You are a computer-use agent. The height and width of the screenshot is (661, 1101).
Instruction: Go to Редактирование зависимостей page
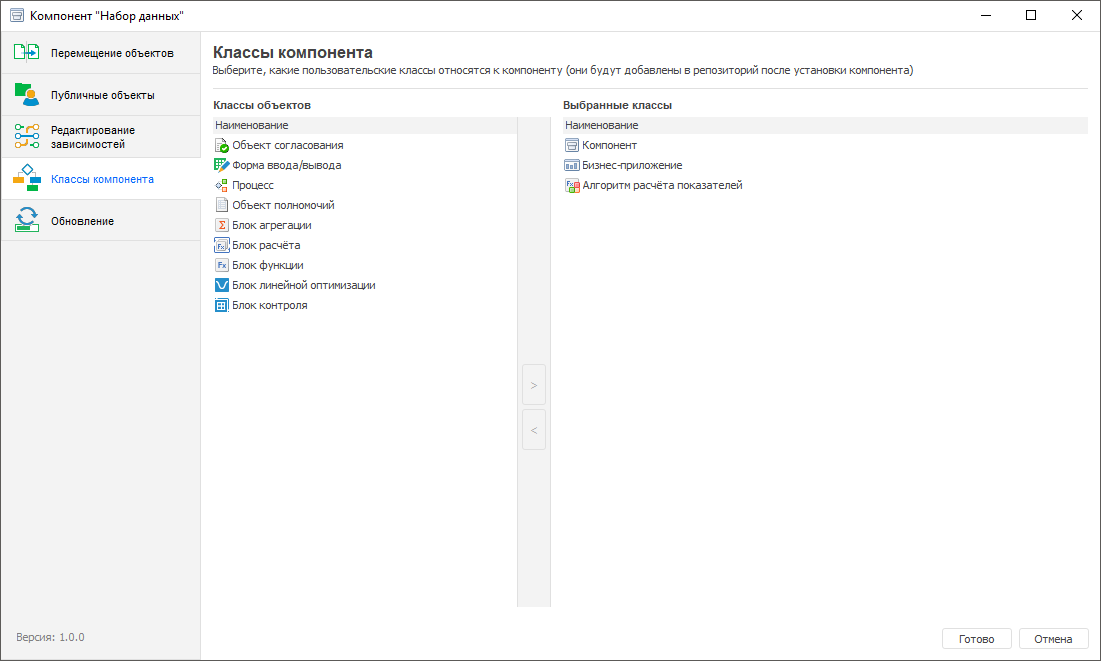point(100,137)
